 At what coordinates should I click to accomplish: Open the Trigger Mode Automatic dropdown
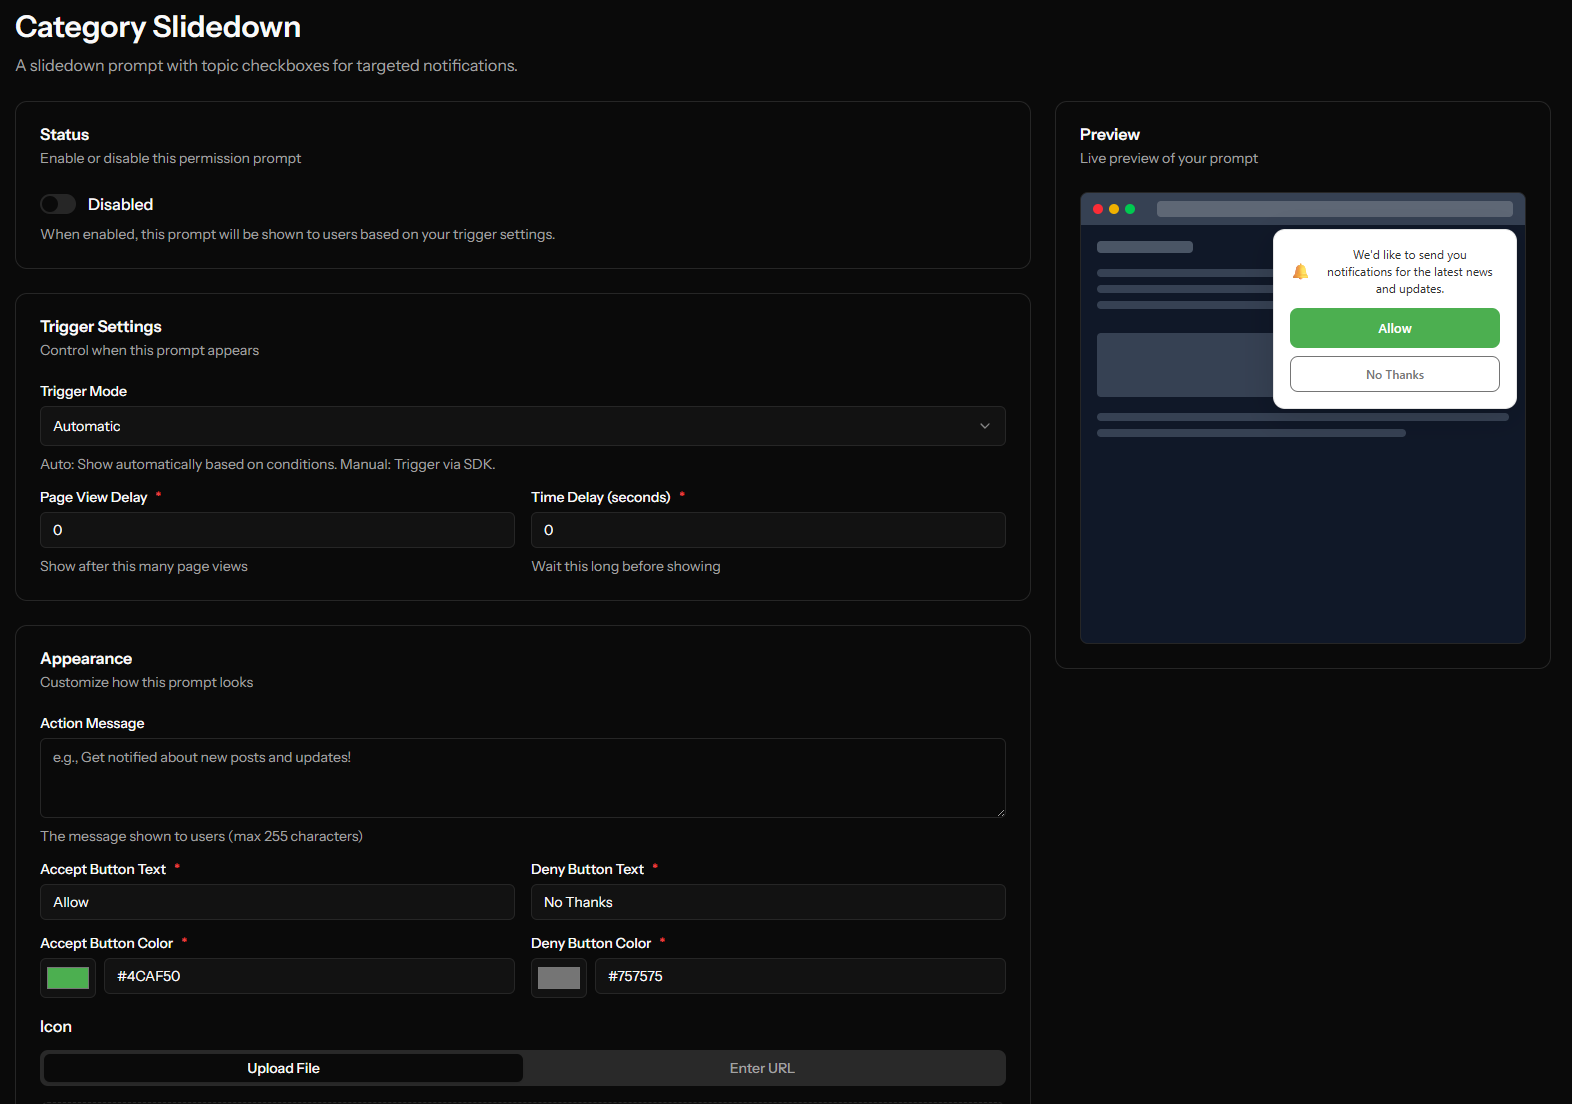click(522, 426)
